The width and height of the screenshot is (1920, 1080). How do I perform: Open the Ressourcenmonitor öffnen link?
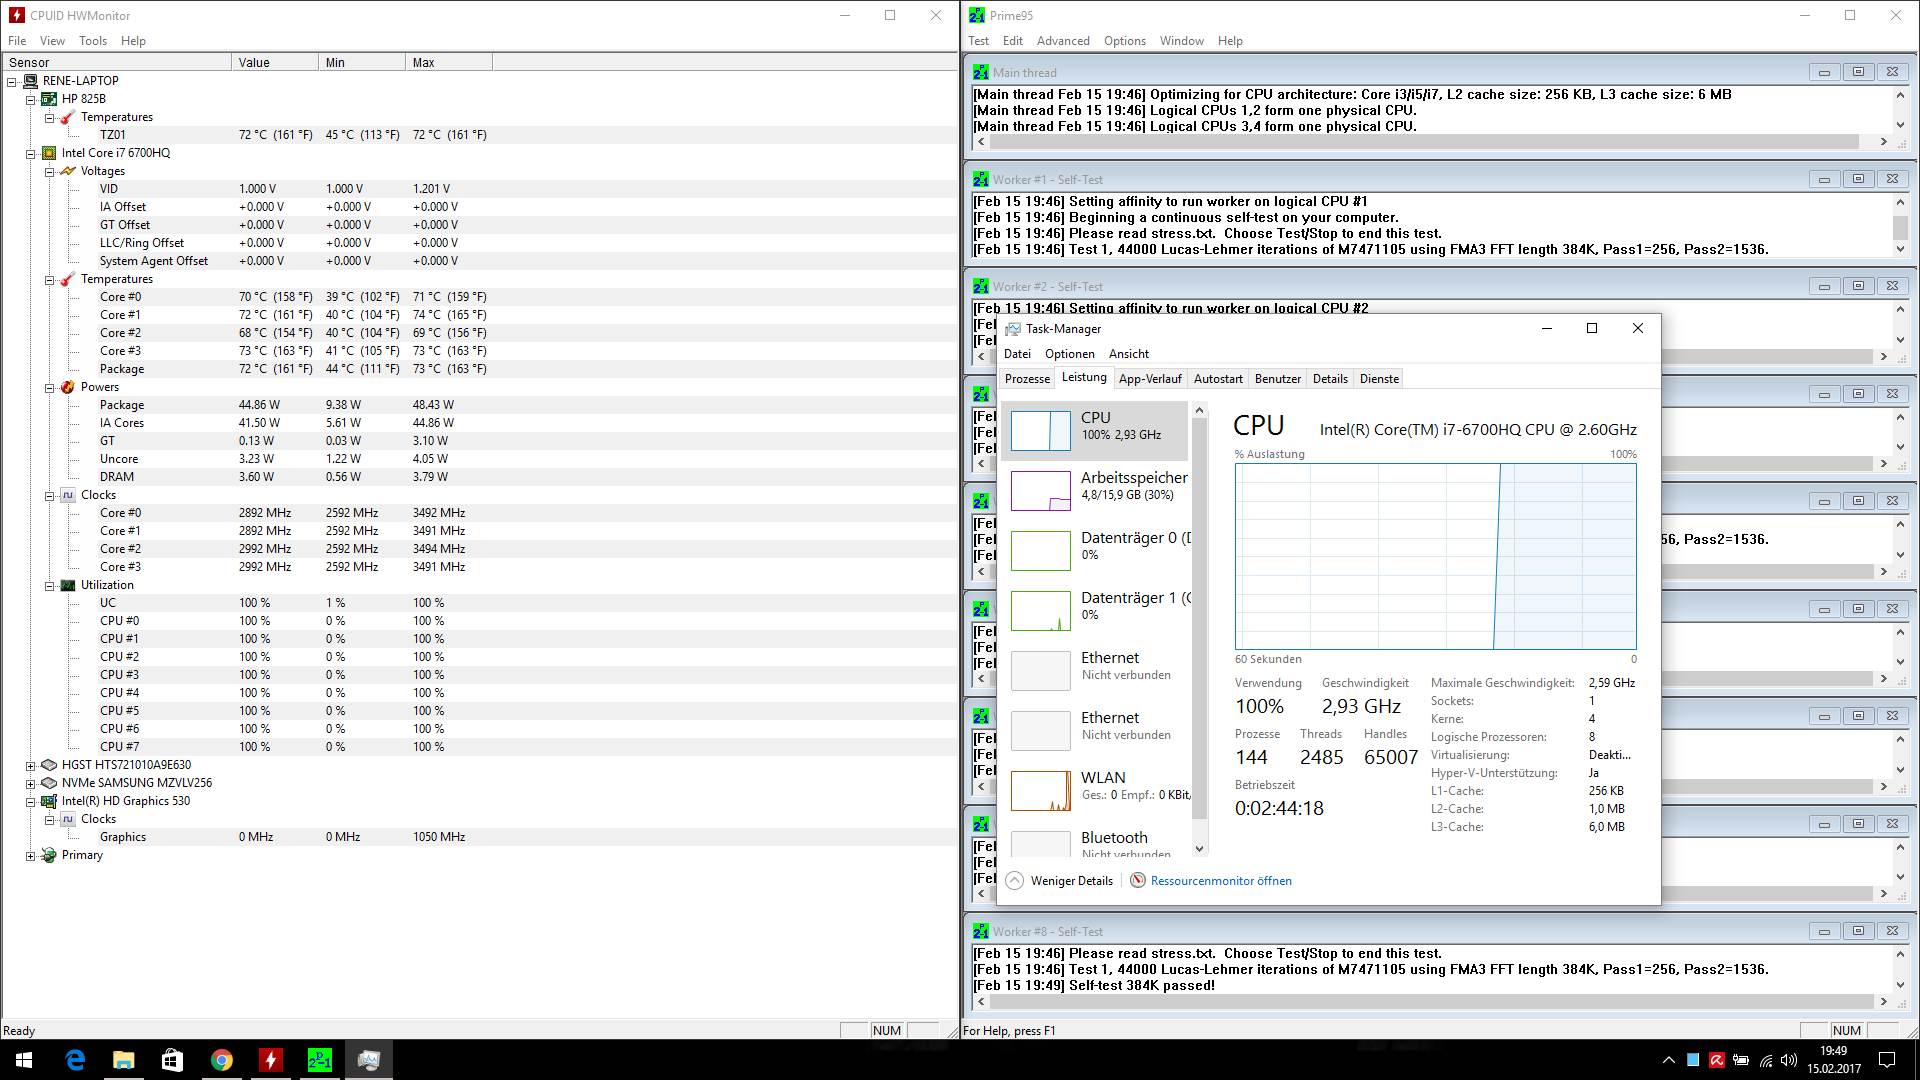[x=1220, y=881]
